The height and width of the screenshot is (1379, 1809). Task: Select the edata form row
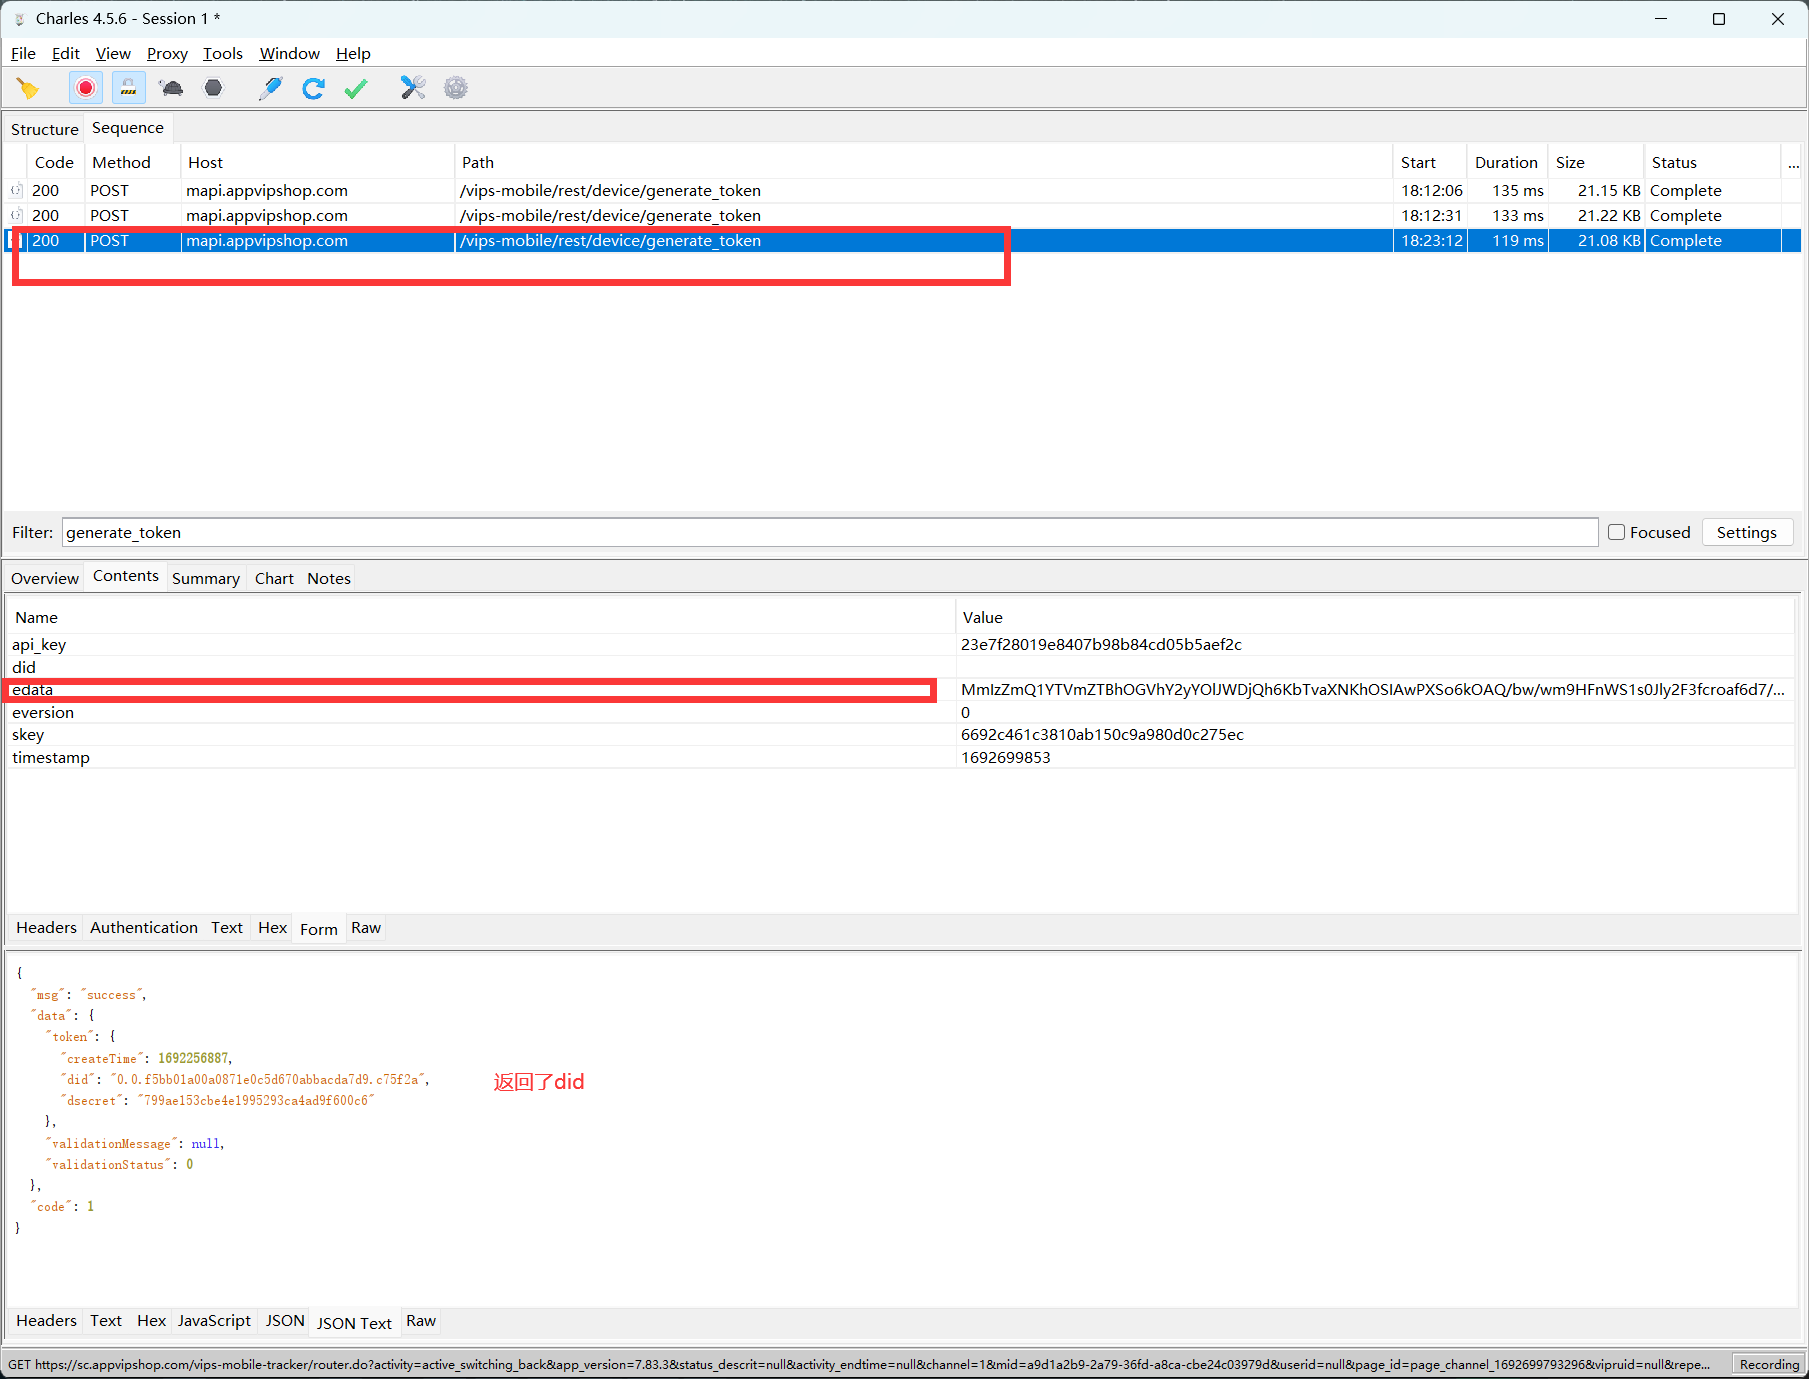[x=900, y=690]
